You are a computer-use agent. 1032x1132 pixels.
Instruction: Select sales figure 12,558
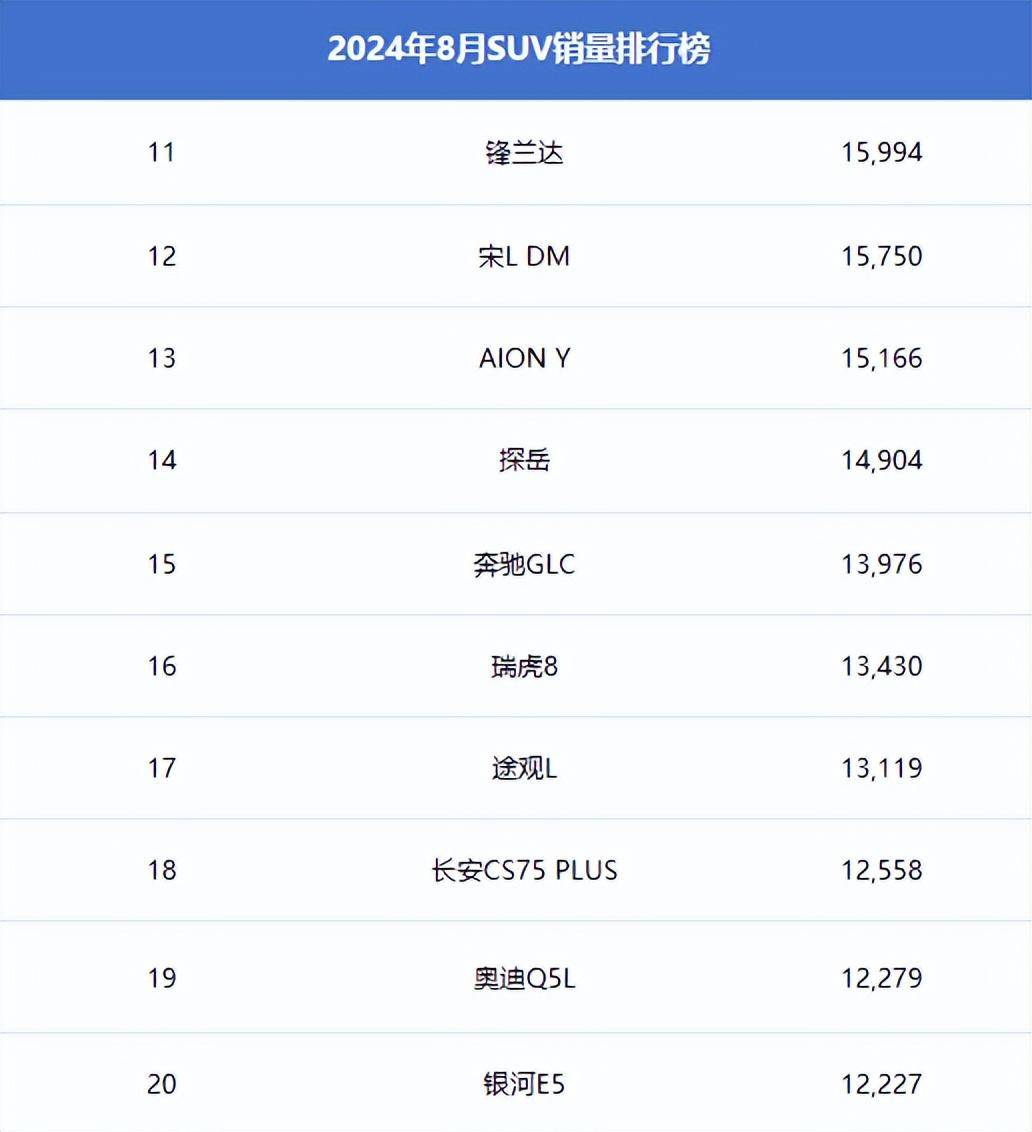882,870
